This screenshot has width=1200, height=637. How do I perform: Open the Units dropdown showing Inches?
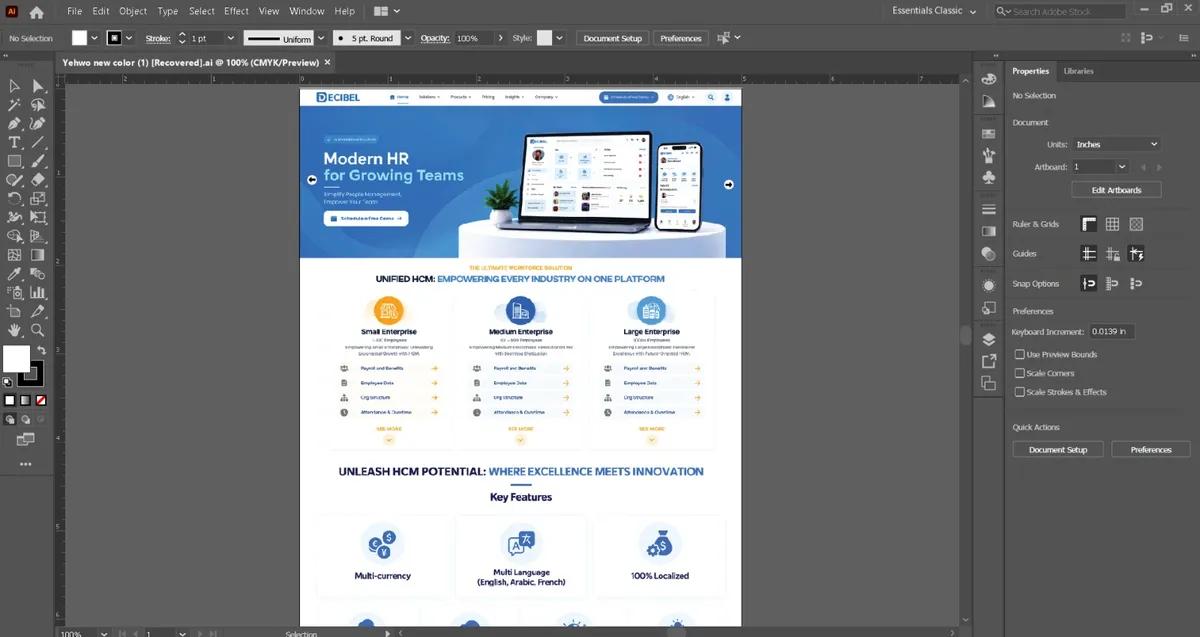tap(1116, 144)
